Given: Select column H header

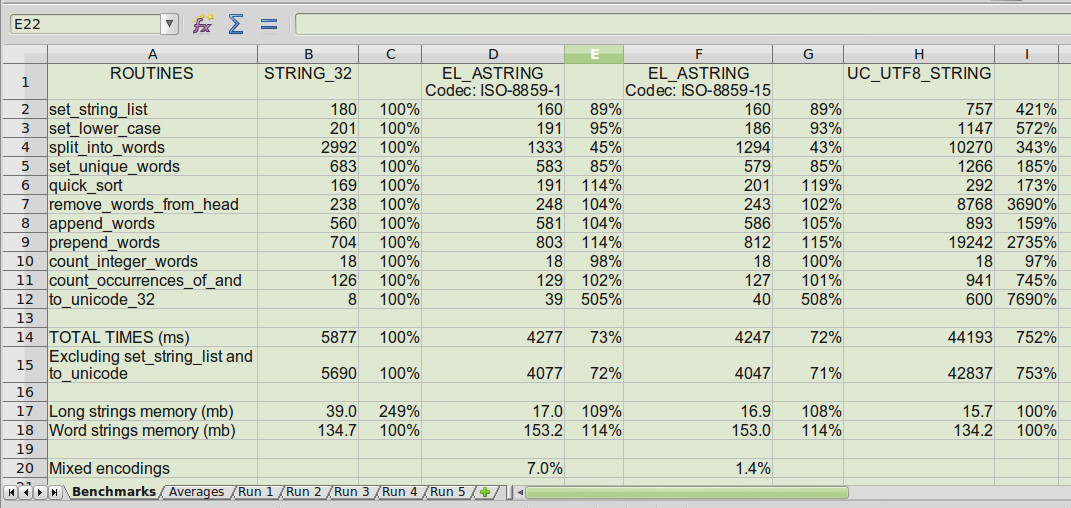Looking at the screenshot, I should 918,54.
